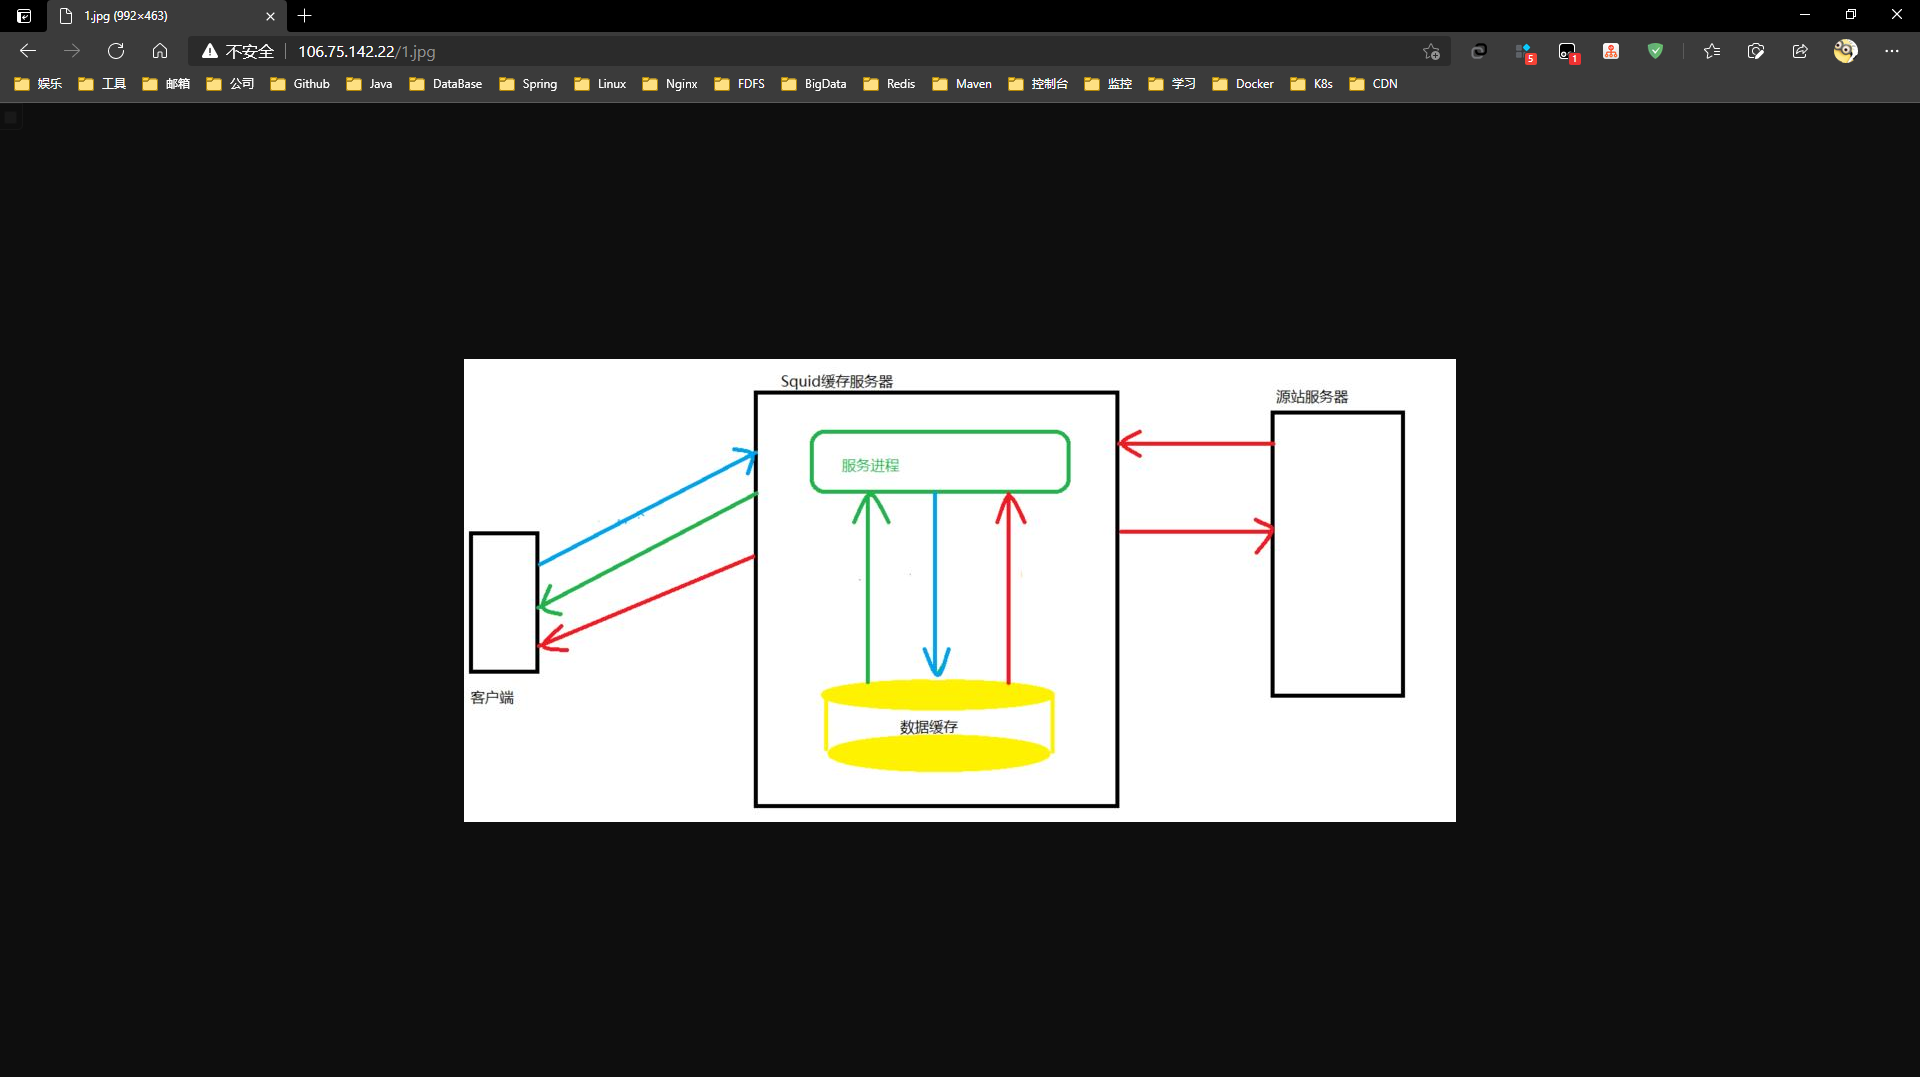This screenshot has height=1077, width=1920.
Task: Open the BigData bookmarks folder
Action: (814, 84)
